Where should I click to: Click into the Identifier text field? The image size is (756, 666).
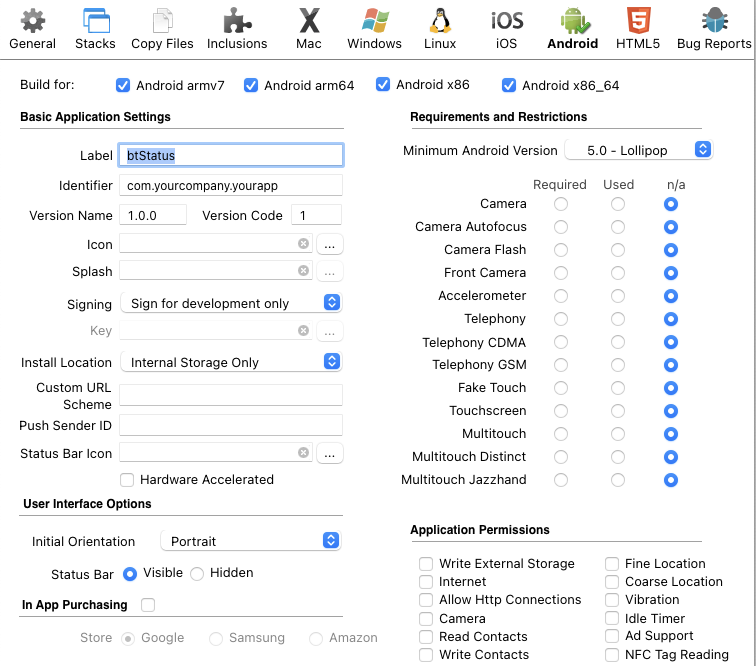click(231, 185)
